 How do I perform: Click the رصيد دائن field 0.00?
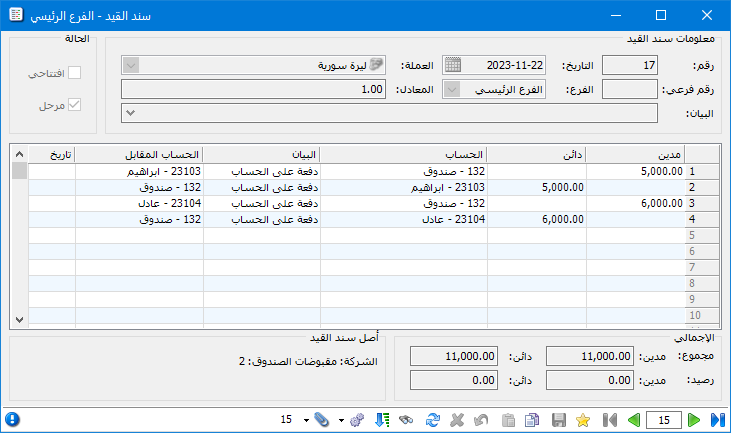click(x=454, y=380)
